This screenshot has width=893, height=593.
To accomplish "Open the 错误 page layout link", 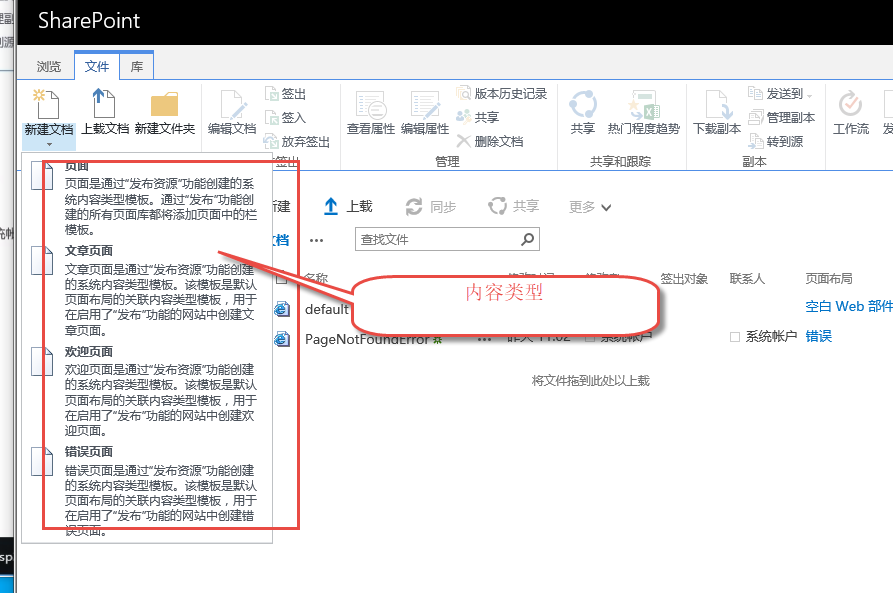I will point(818,336).
